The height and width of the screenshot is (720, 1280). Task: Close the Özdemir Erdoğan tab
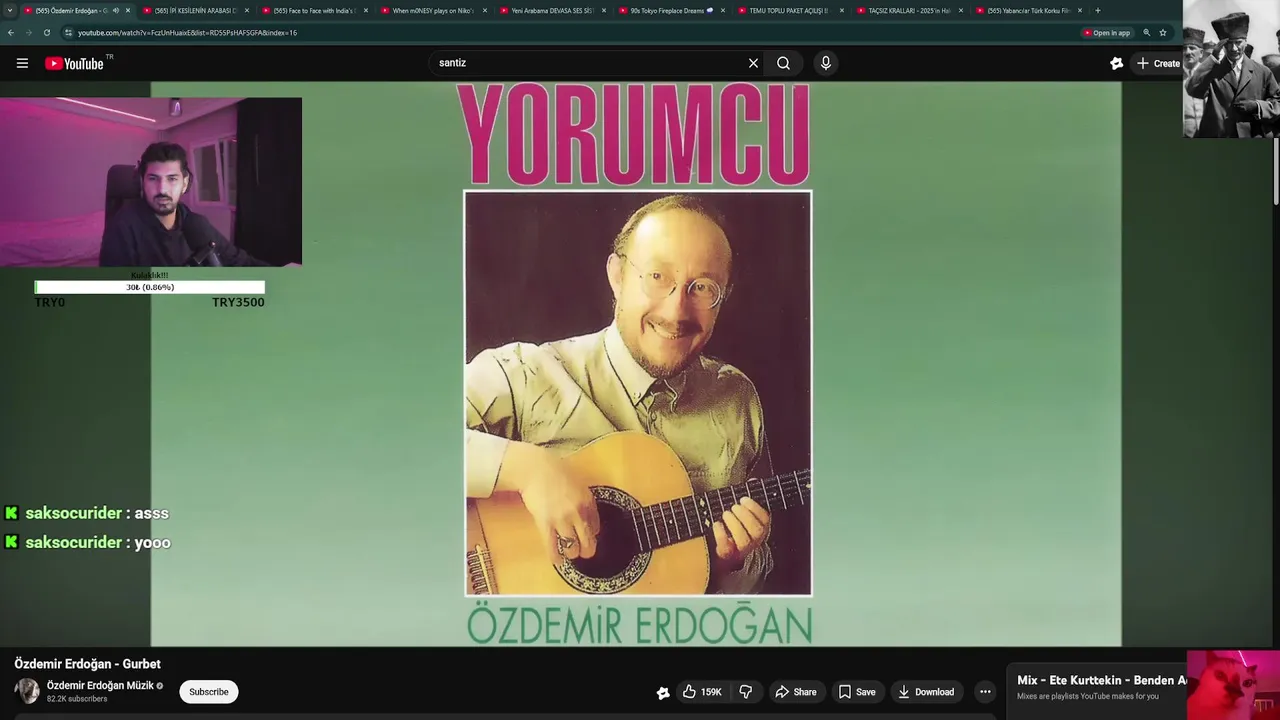[128, 10]
